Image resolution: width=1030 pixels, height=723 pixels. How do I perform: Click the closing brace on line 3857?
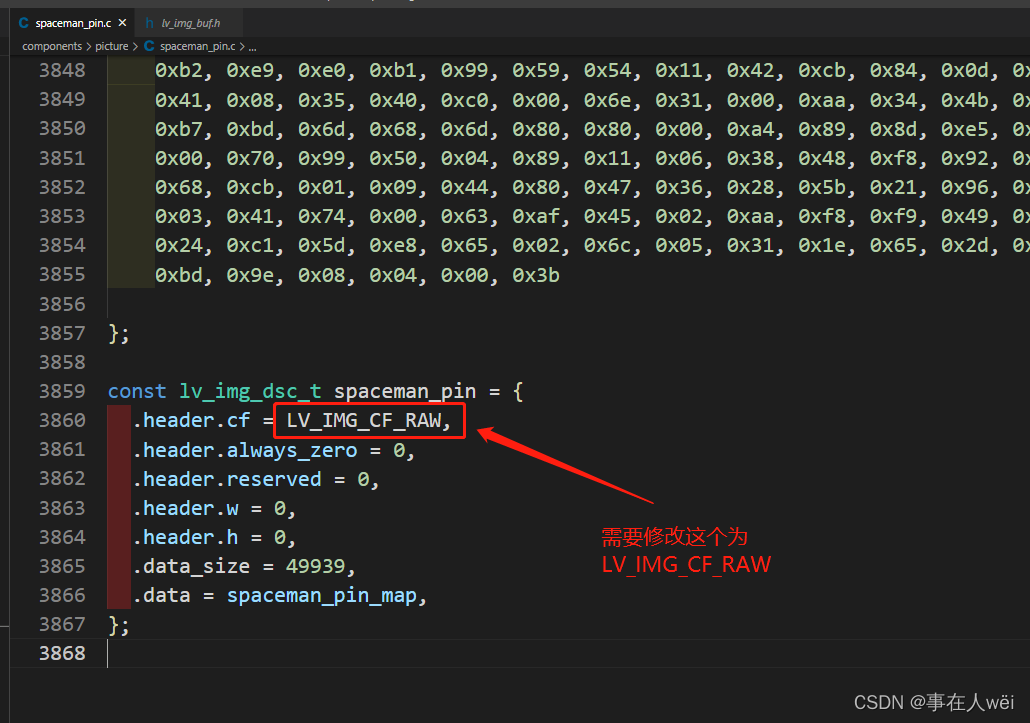pos(114,334)
